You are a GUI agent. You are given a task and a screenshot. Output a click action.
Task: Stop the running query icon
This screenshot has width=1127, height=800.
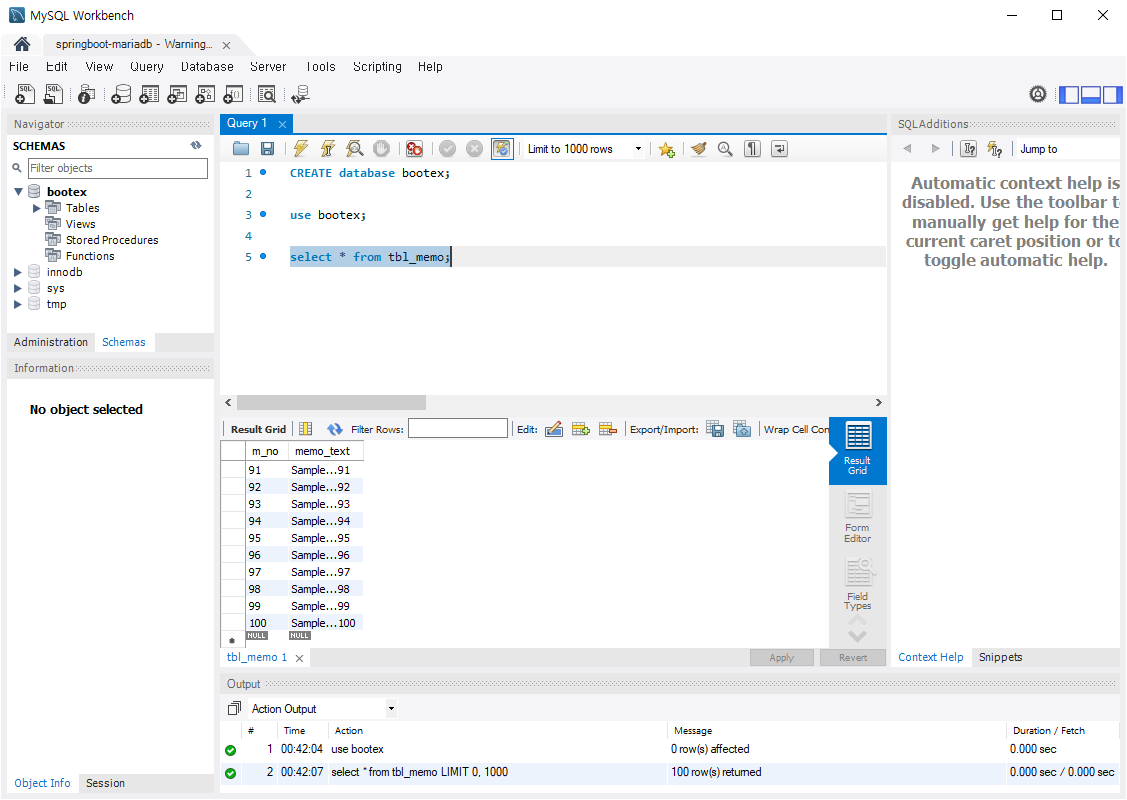[382, 149]
